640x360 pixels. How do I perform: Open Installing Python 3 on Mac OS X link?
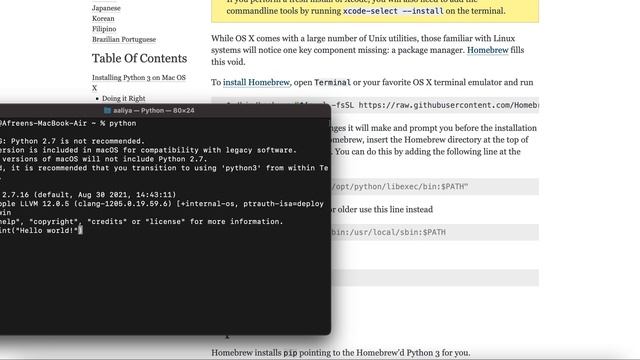139,82
